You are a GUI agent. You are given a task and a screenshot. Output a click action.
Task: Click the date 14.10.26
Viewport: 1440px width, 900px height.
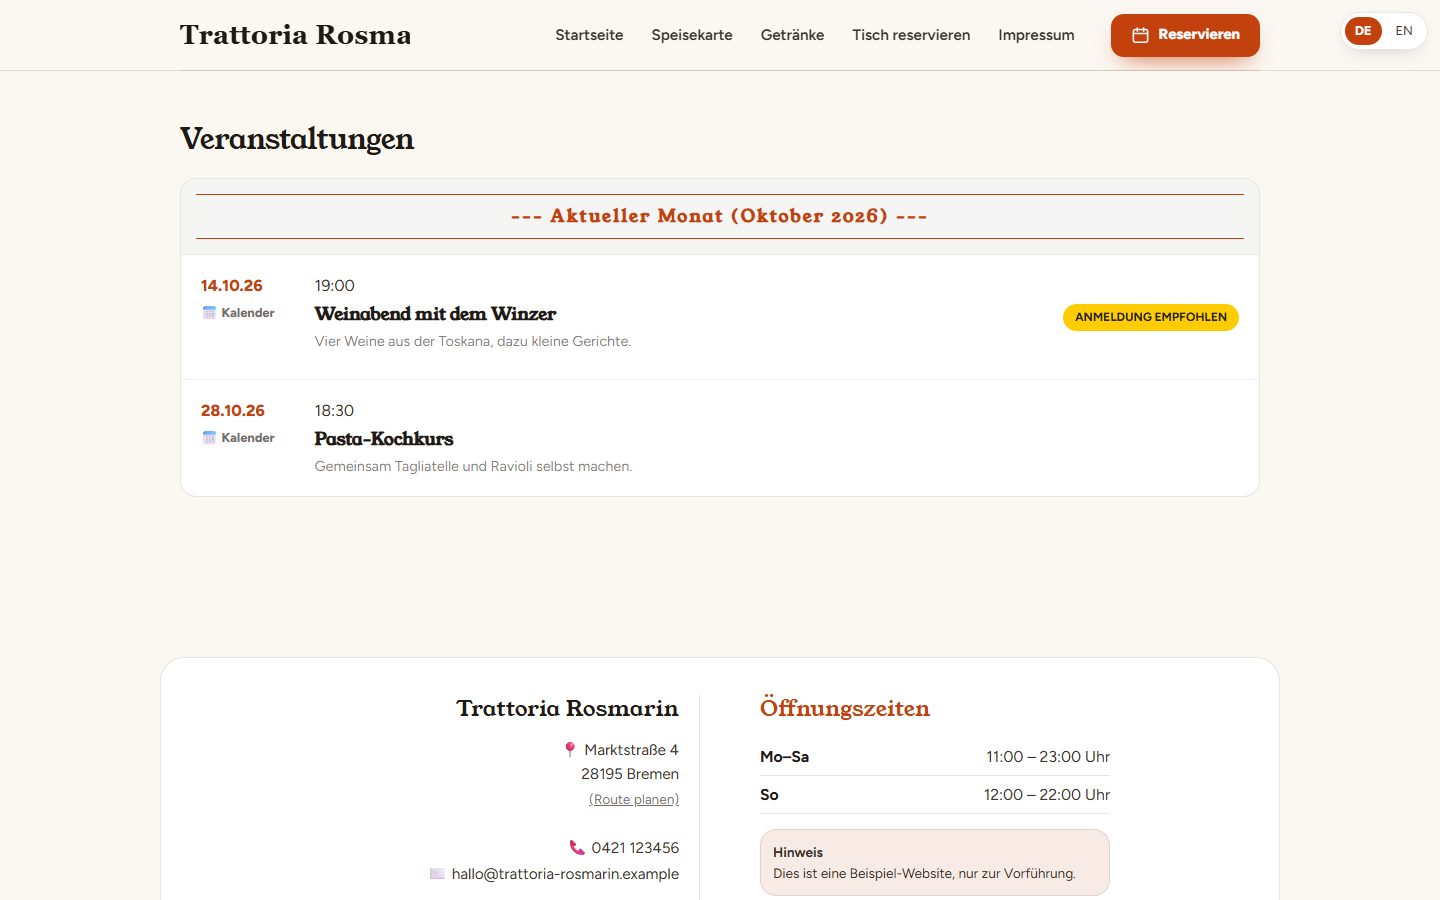coord(232,286)
